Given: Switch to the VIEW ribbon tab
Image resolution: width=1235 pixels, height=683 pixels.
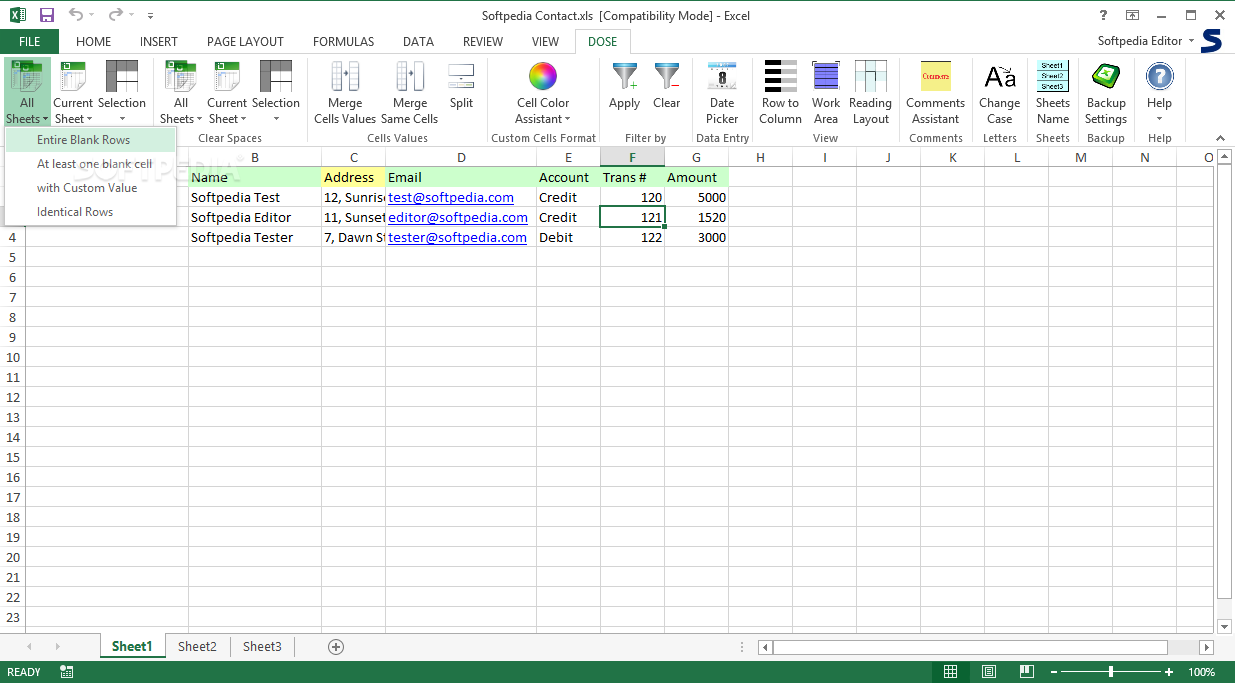Looking at the screenshot, I should coord(545,42).
